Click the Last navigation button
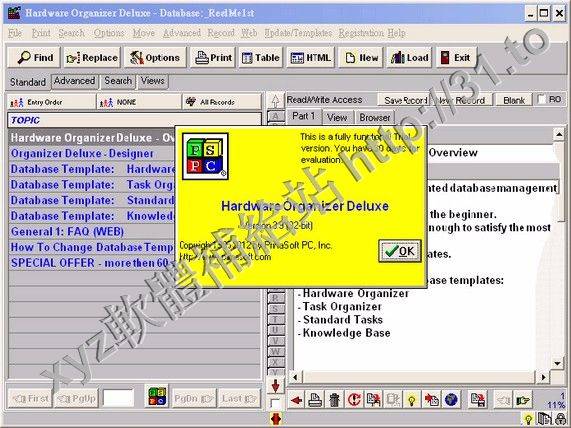This screenshot has width=571, height=428. pos(239,398)
